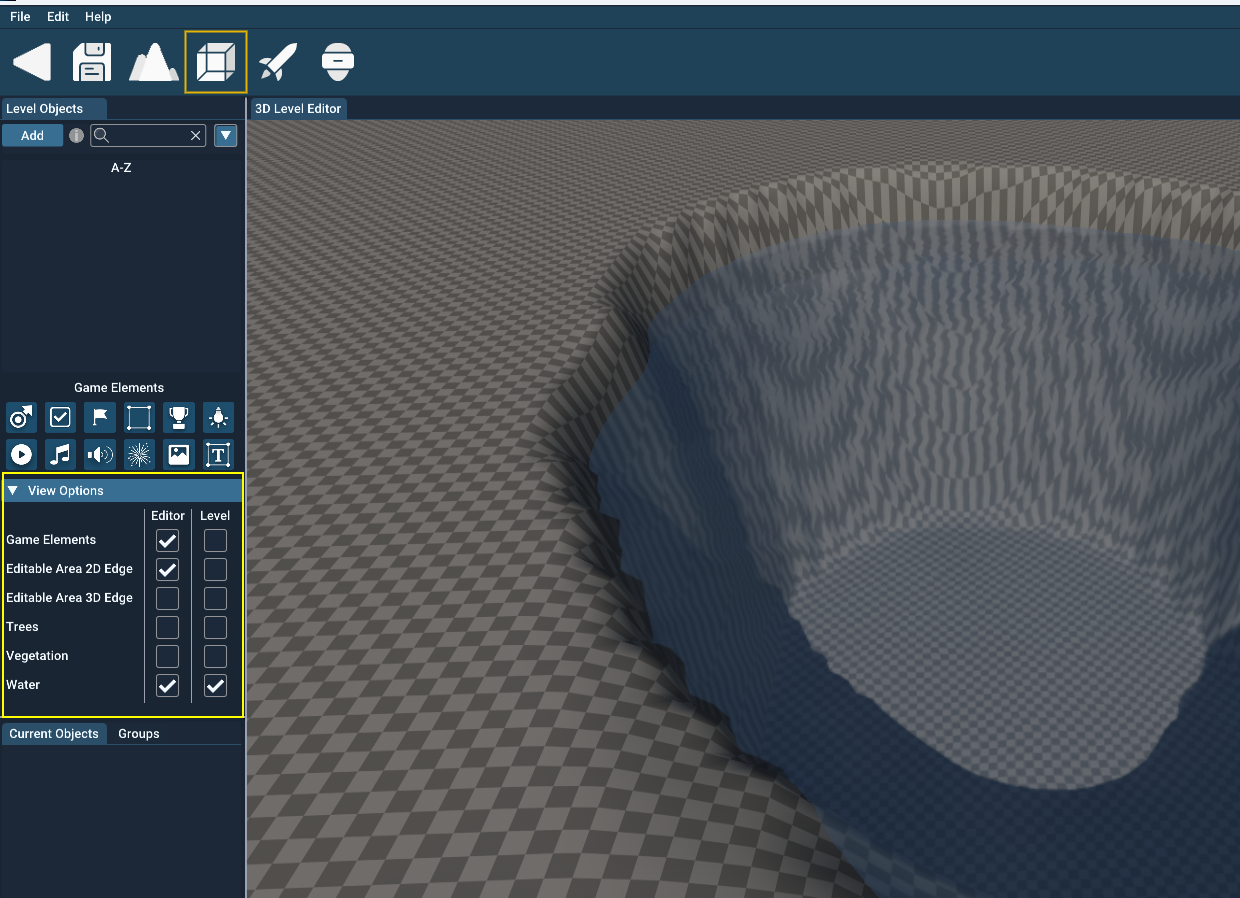Switch to the Groups tab
The height and width of the screenshot is (898, 1240).
pyautogui.click(x=138, y=733)
